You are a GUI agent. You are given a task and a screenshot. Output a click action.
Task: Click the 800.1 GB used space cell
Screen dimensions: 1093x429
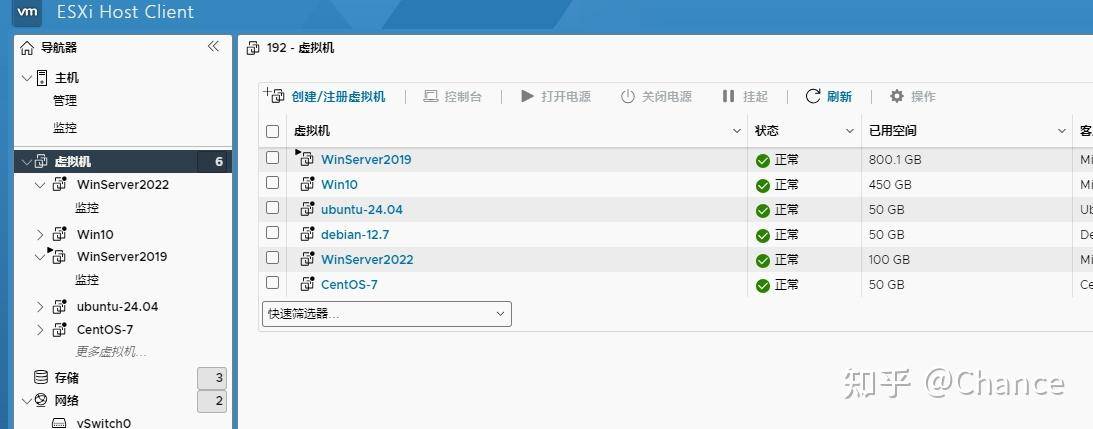(x=895, y=160)
